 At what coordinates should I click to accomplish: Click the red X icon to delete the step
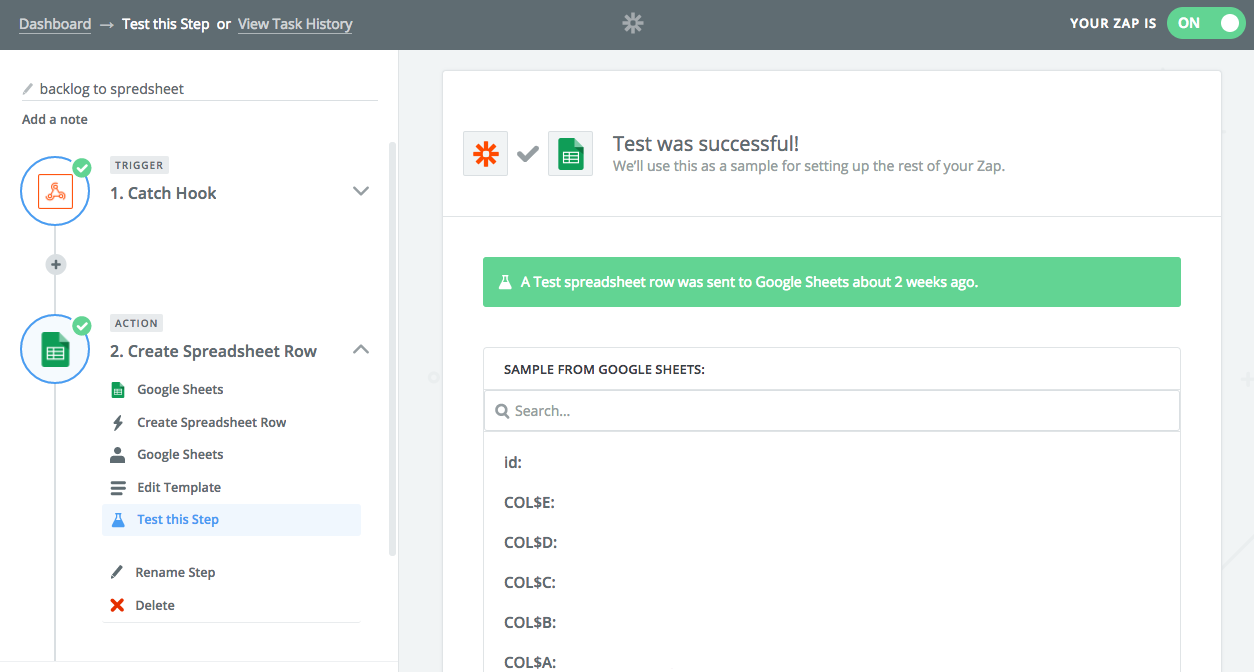tap(119, 605)
